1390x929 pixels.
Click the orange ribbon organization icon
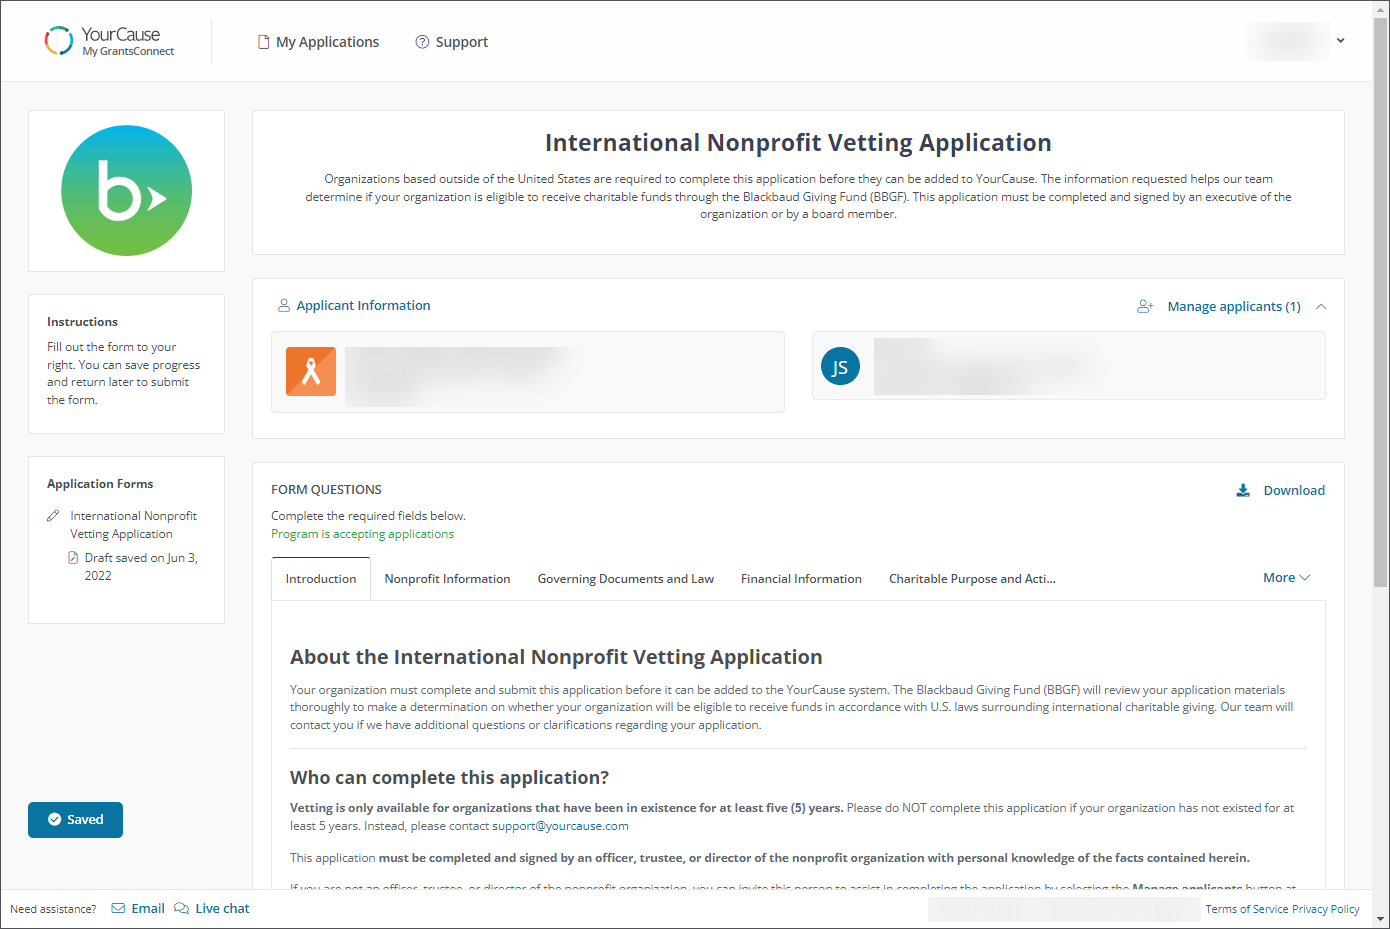tap(311, 371)
